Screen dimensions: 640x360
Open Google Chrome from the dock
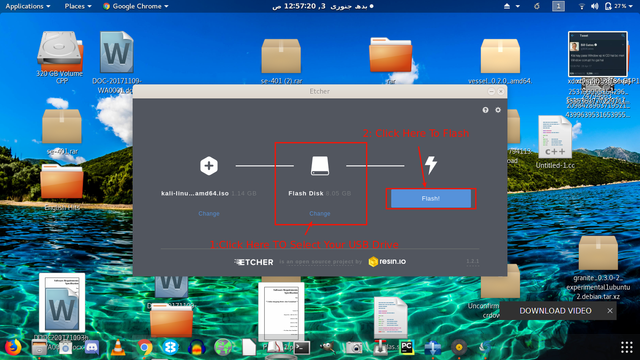(144, 348)
